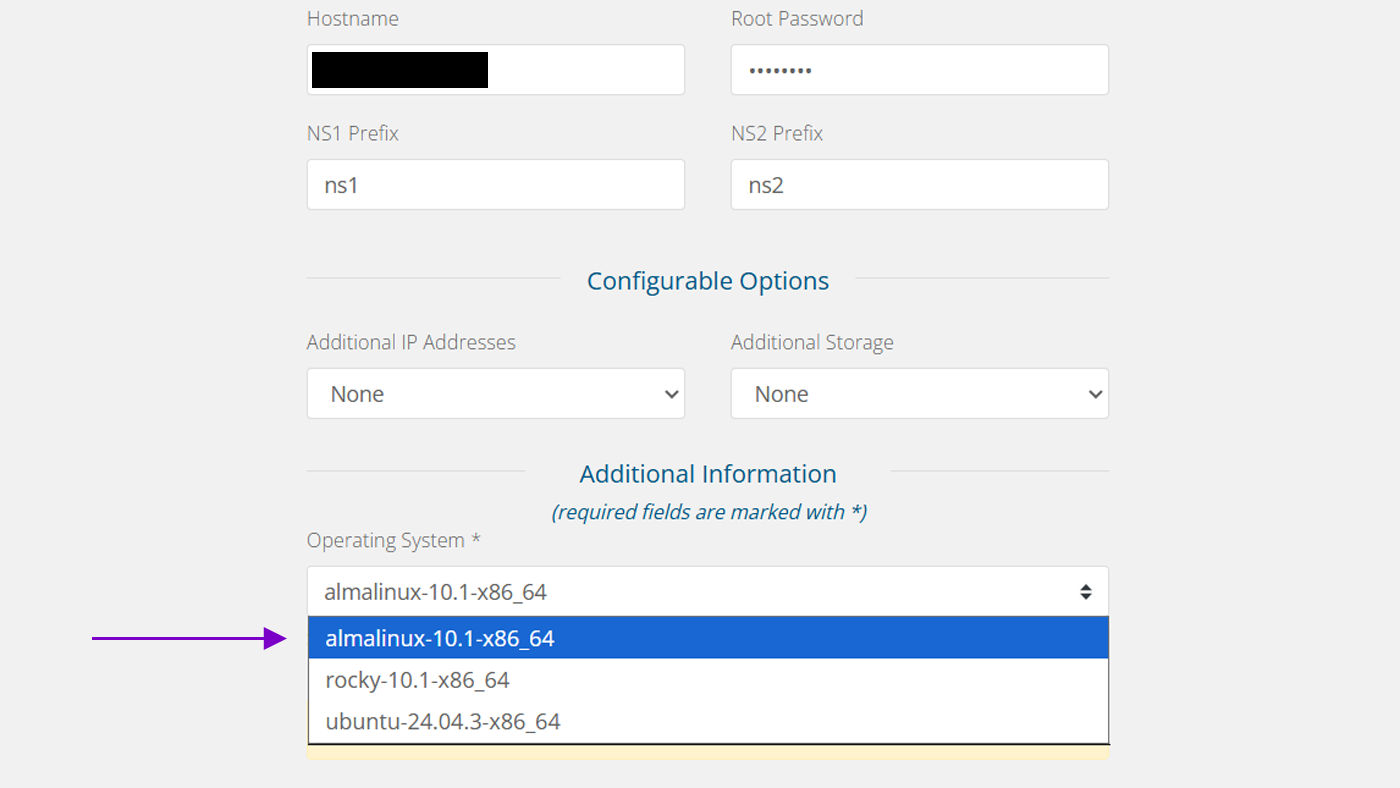This screenshot has width=1400, height=788.
Task: Click the Hostname label
Action: (x=353, y=19)
